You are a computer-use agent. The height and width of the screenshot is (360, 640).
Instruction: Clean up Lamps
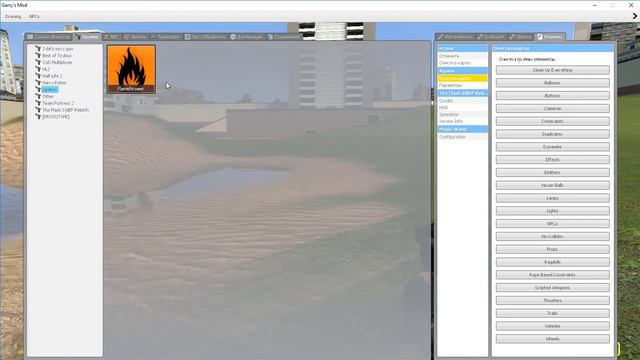point(553,198)
